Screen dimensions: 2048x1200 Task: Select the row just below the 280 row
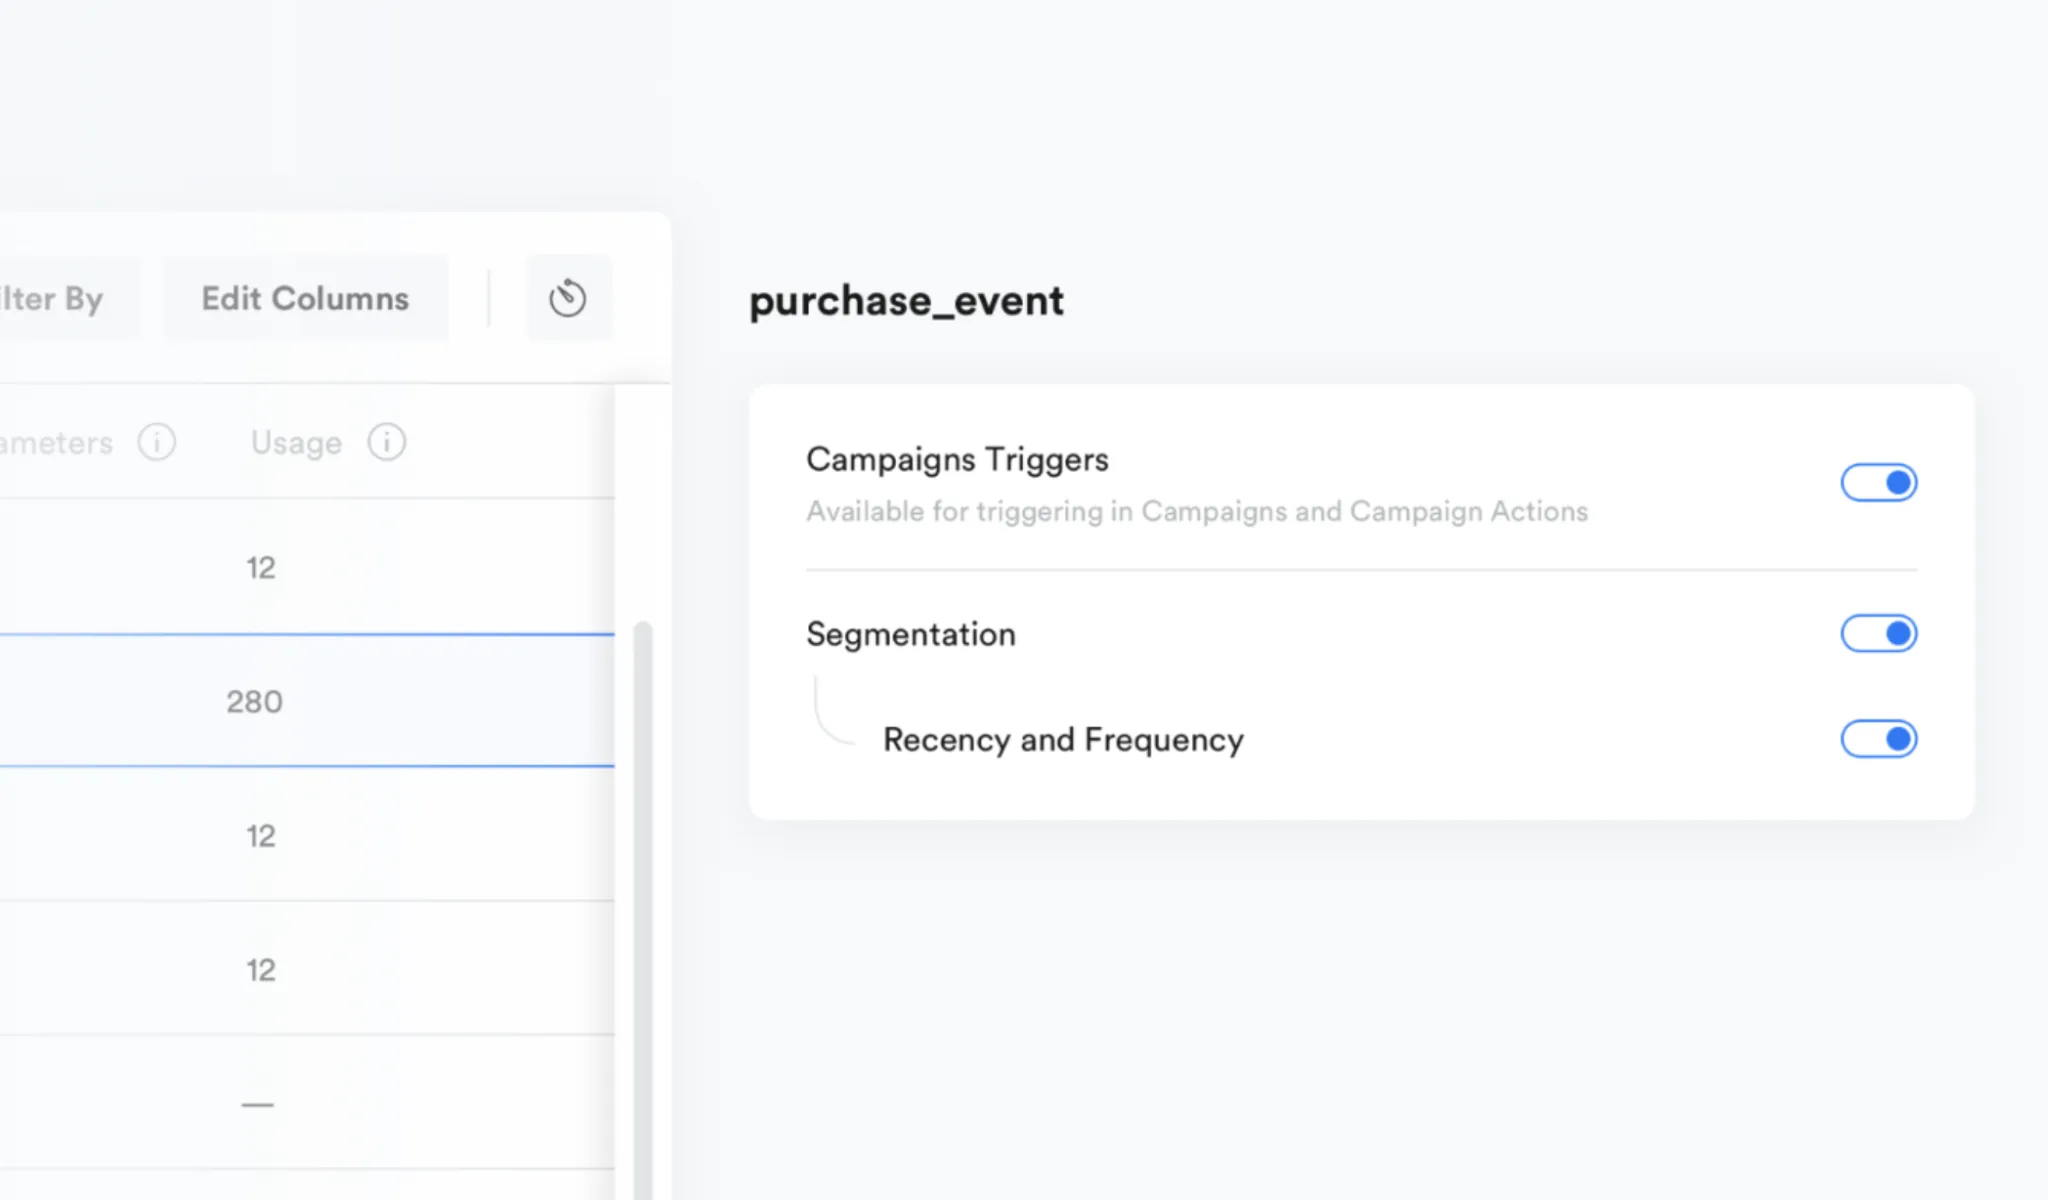[260, 835]
